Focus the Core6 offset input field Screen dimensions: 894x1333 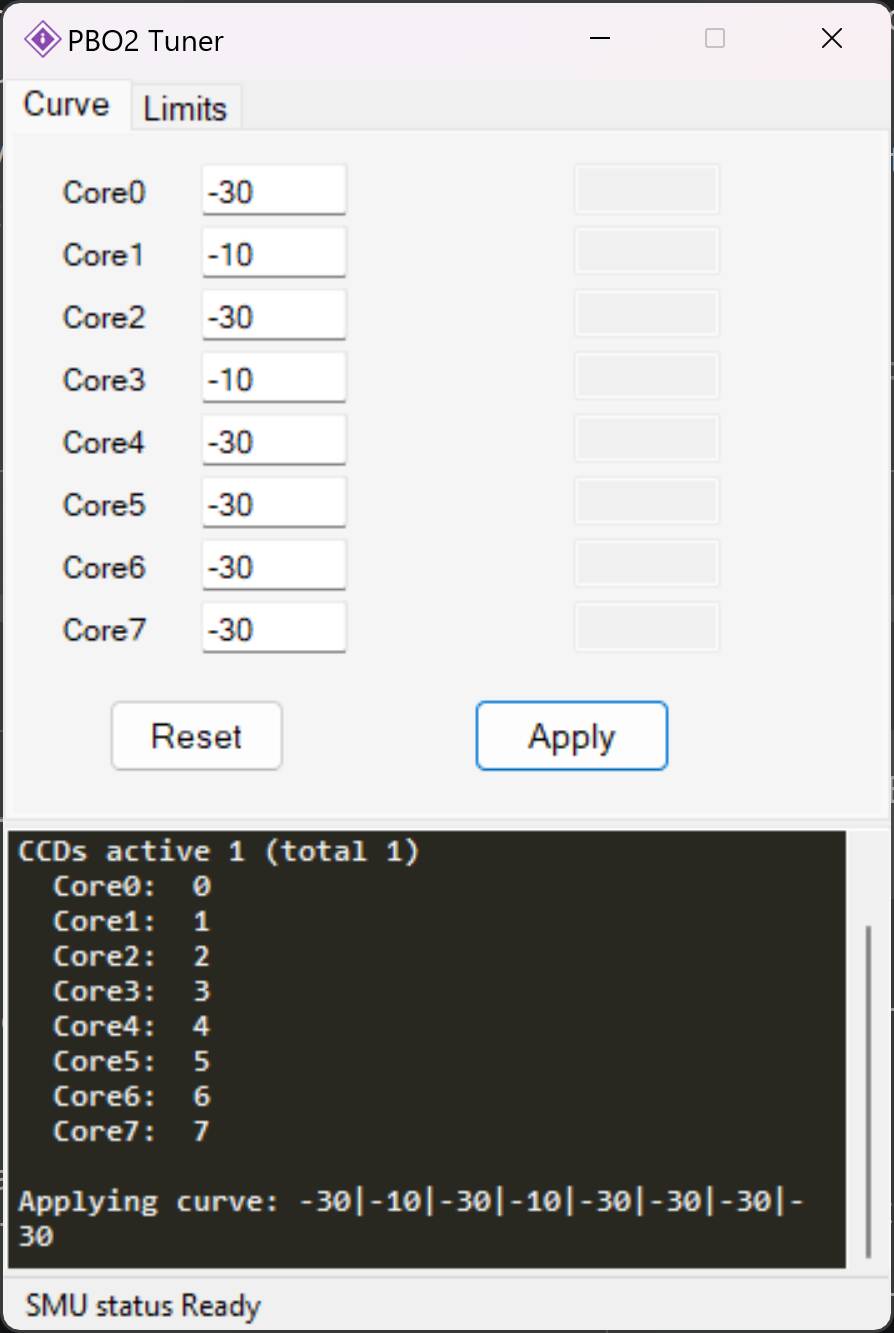tap(274, 565)
